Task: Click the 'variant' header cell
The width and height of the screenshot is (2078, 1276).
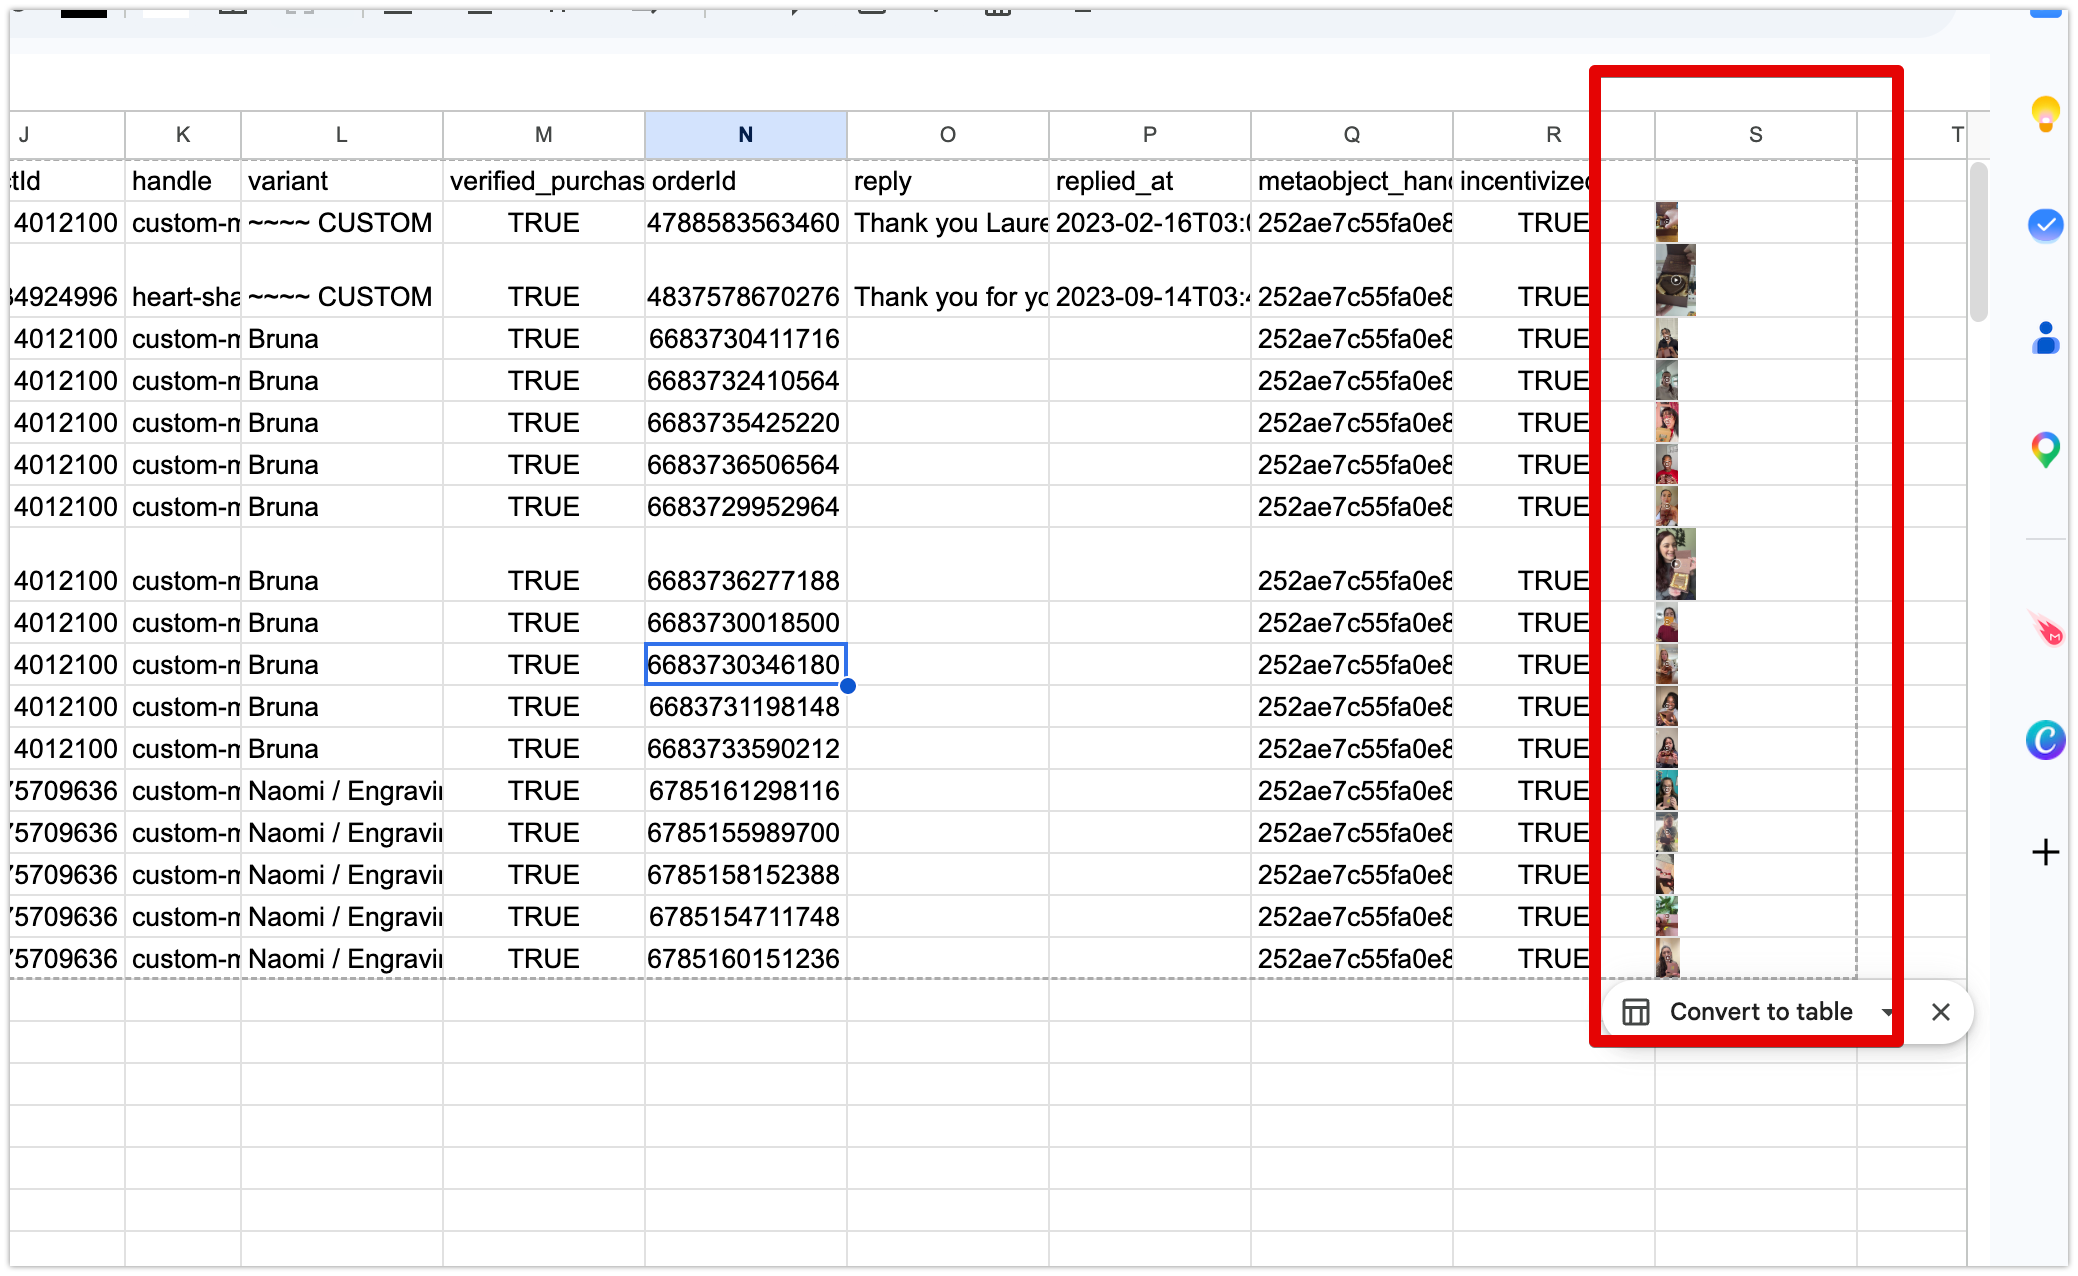Action: (x=341, y=181)
